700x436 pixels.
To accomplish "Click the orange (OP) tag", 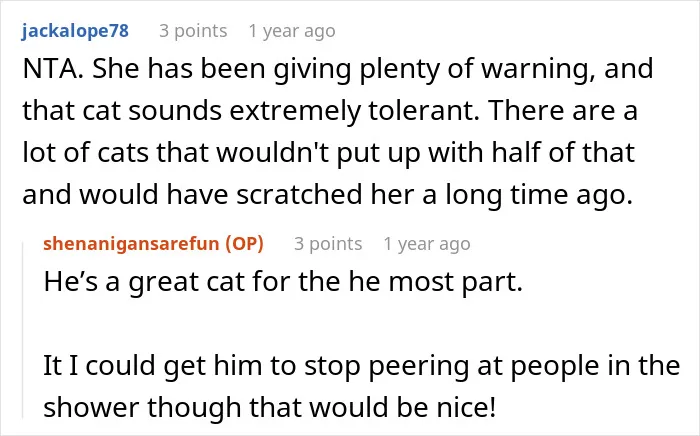I will tap(244, 244).
